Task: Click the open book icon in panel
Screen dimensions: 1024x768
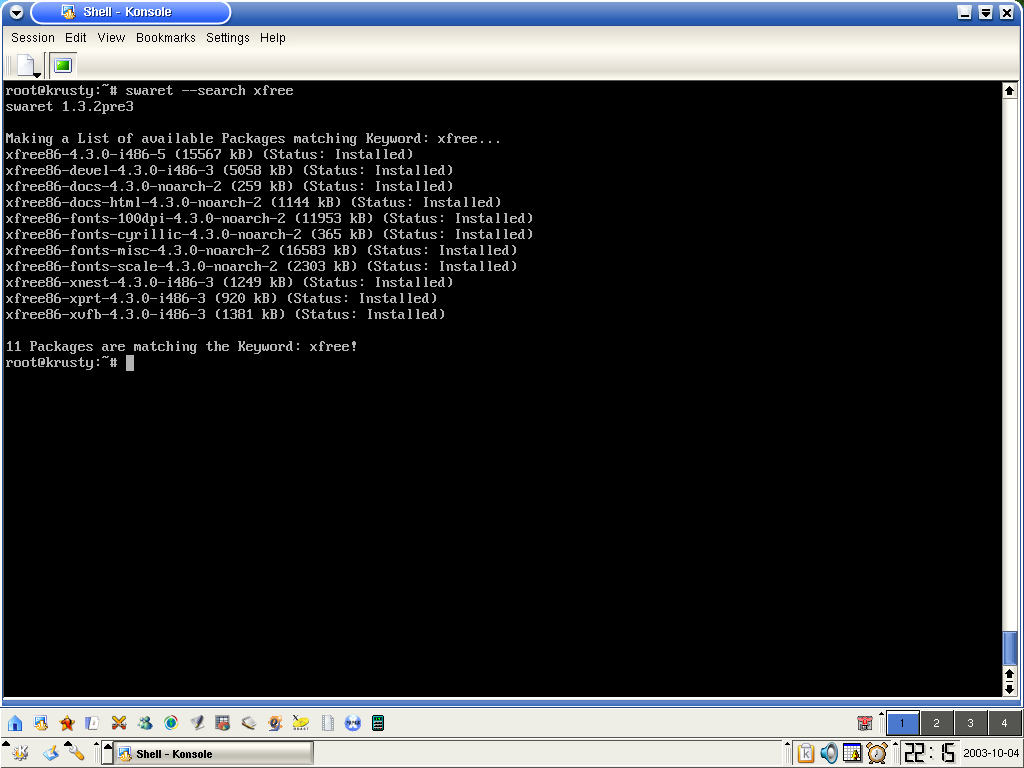Action: pos(249,723)
